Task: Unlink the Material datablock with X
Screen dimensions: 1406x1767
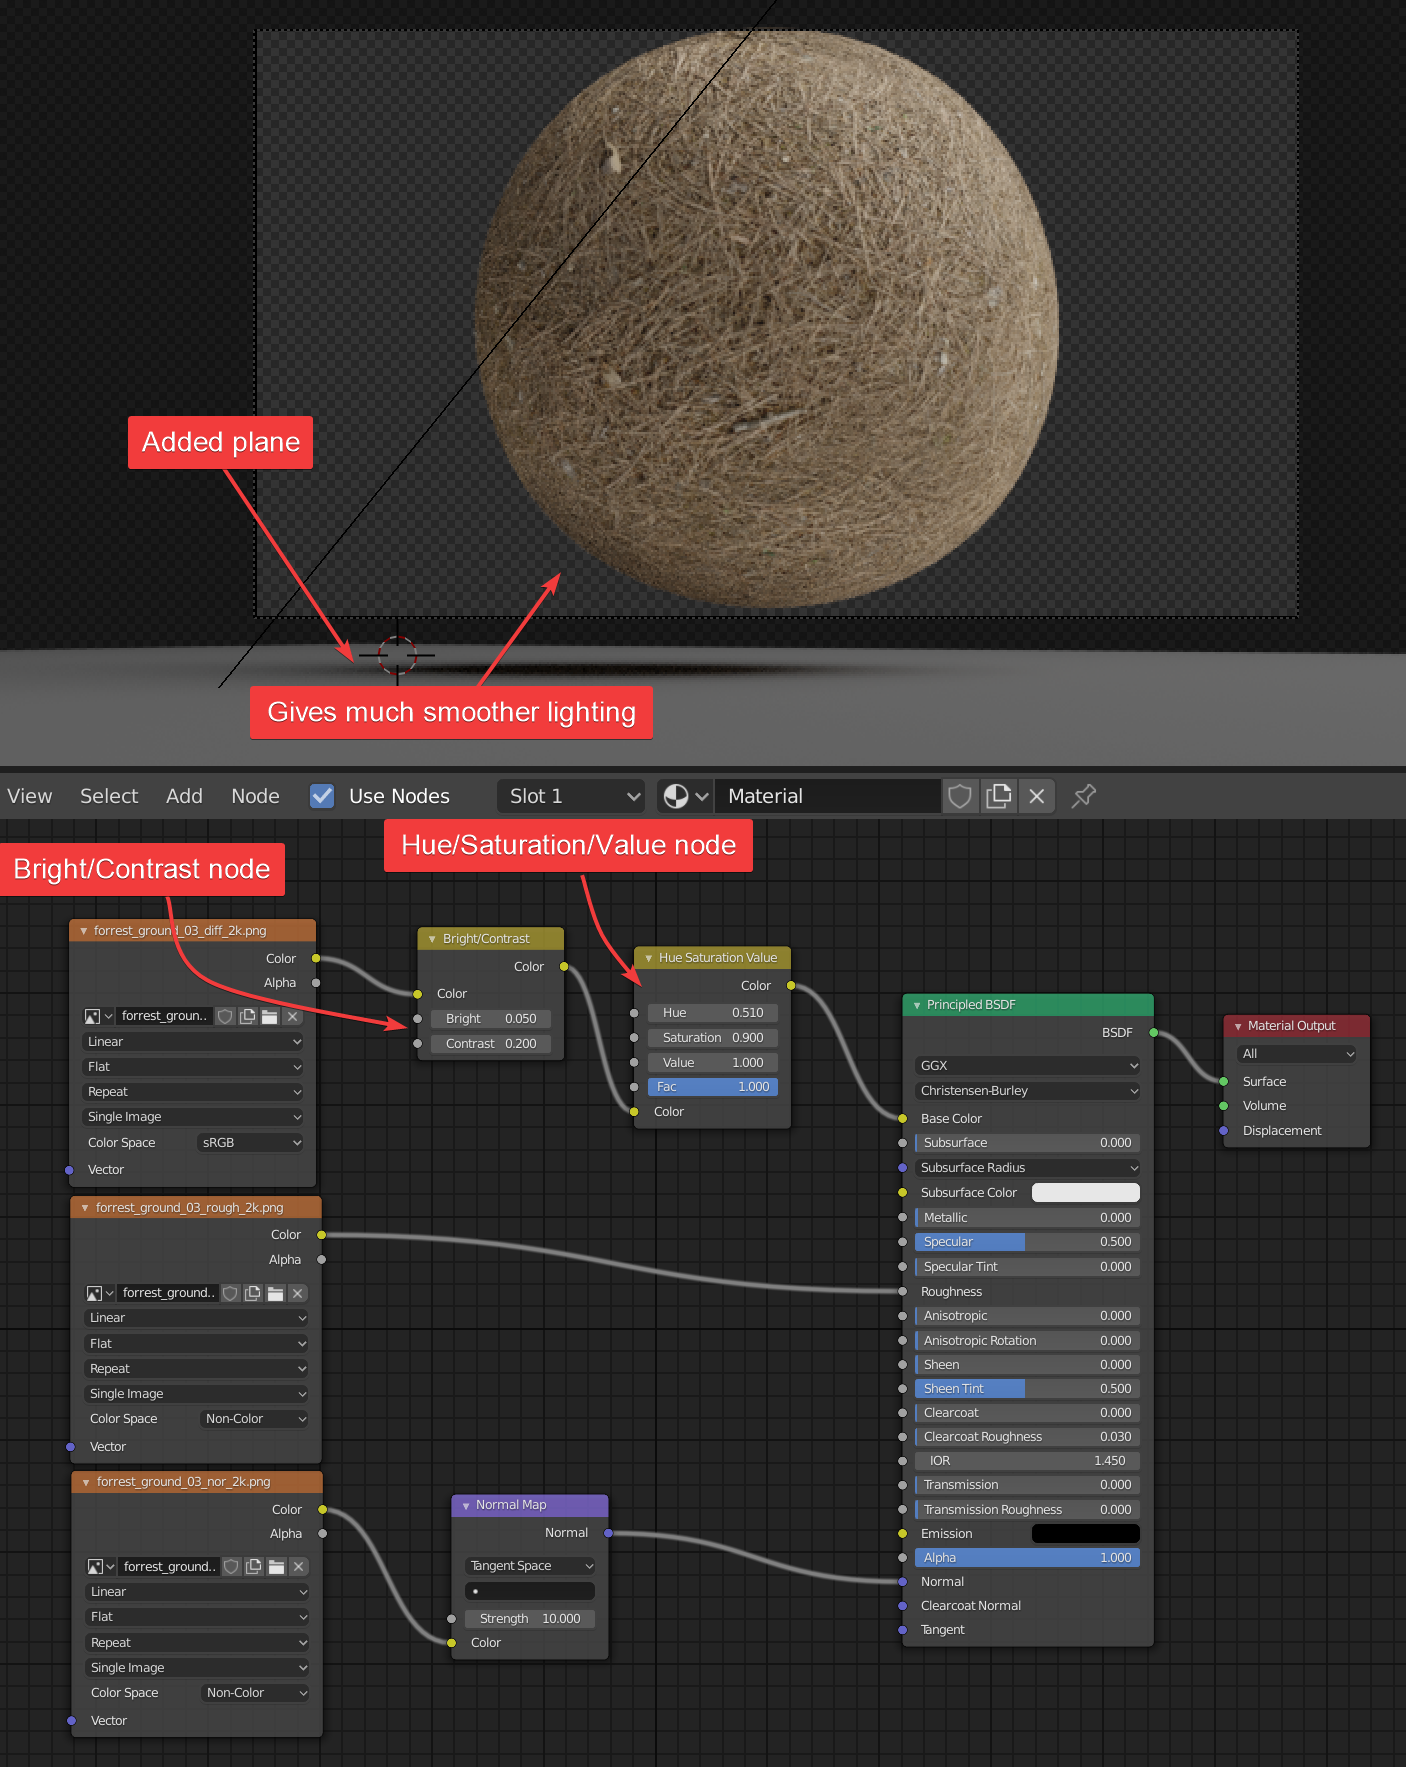Action: pyautogui.click(x=1037, y=796)
